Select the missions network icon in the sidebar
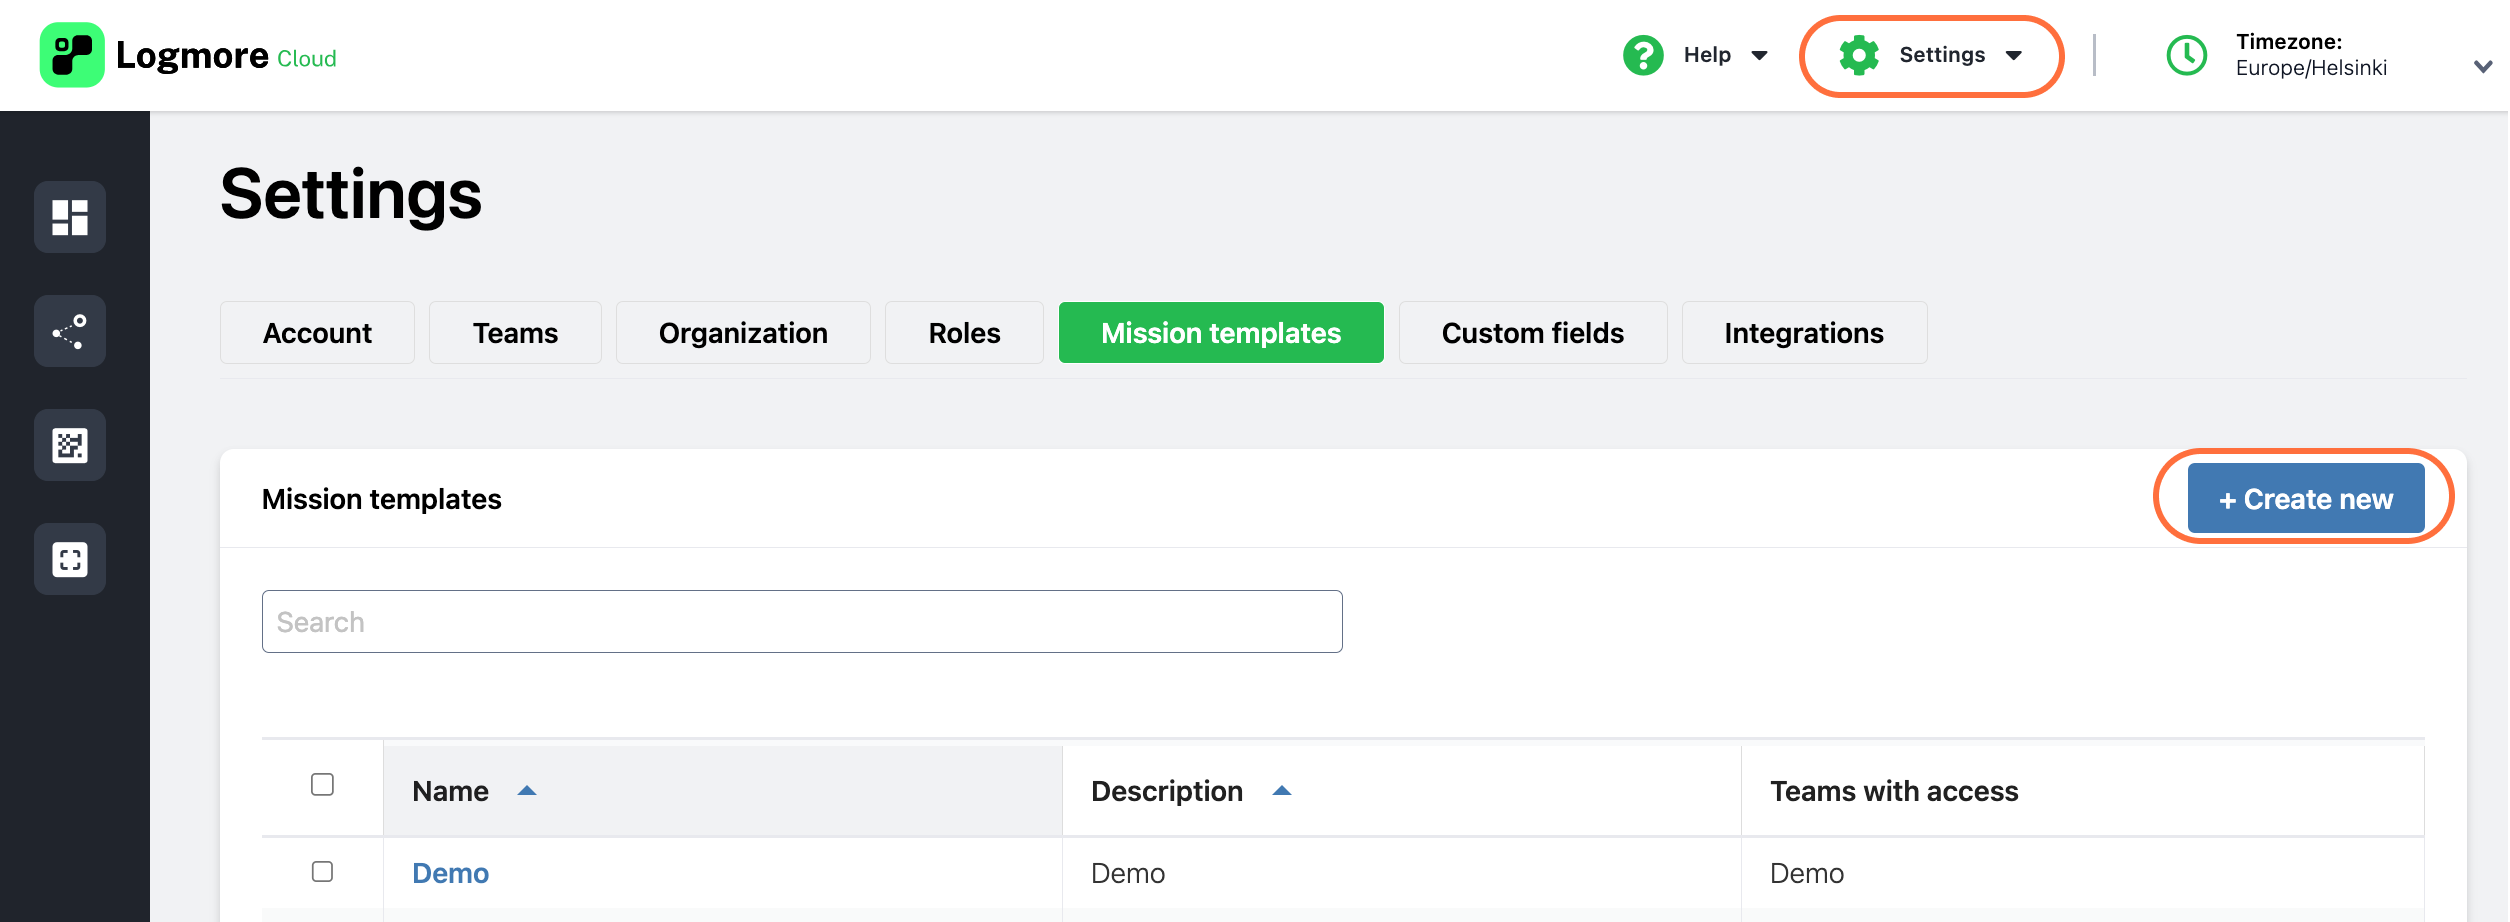This screenshot has width=2510, height=922. [x=69, y=330]
